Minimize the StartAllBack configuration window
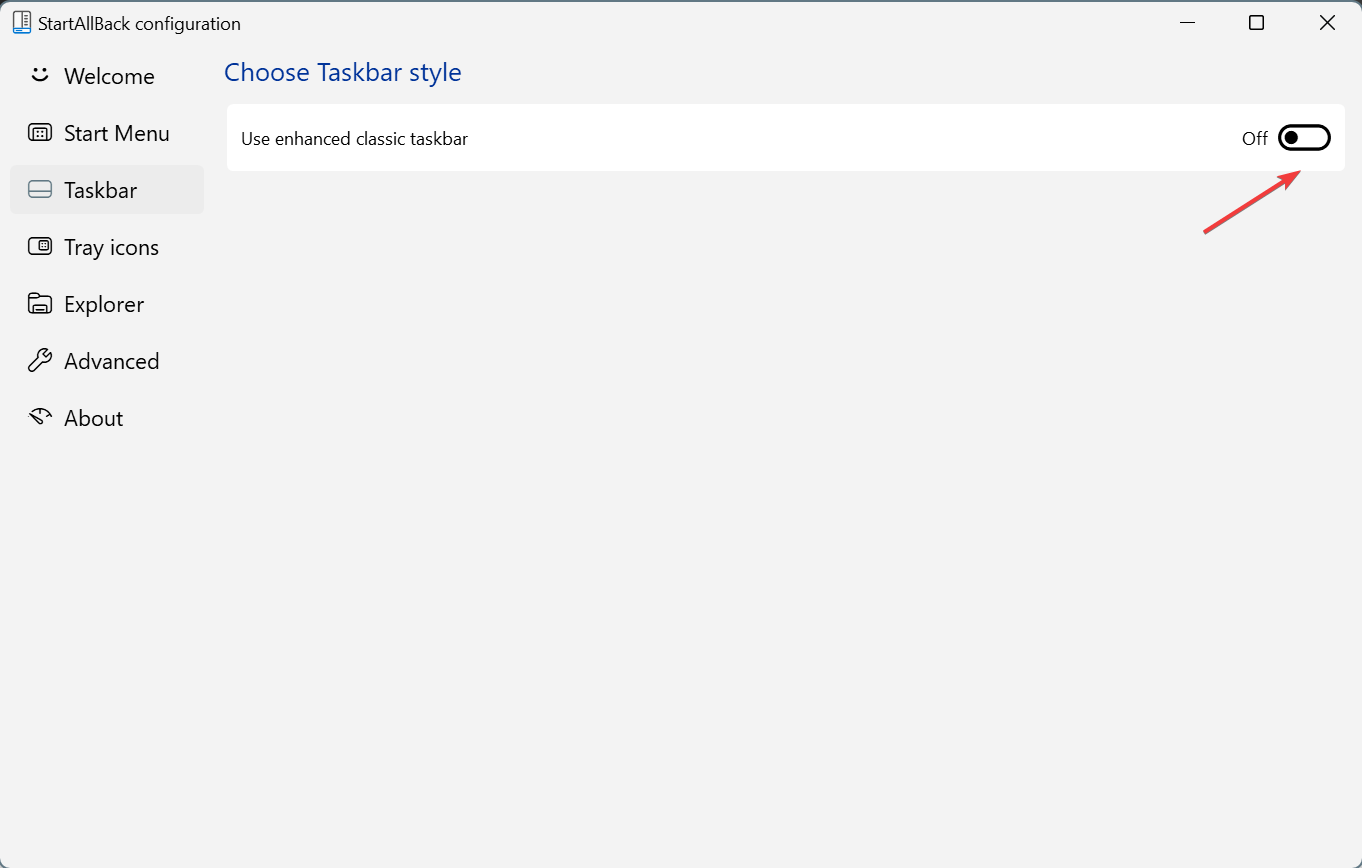1362x868 pixels. [x=1187, y=23]
